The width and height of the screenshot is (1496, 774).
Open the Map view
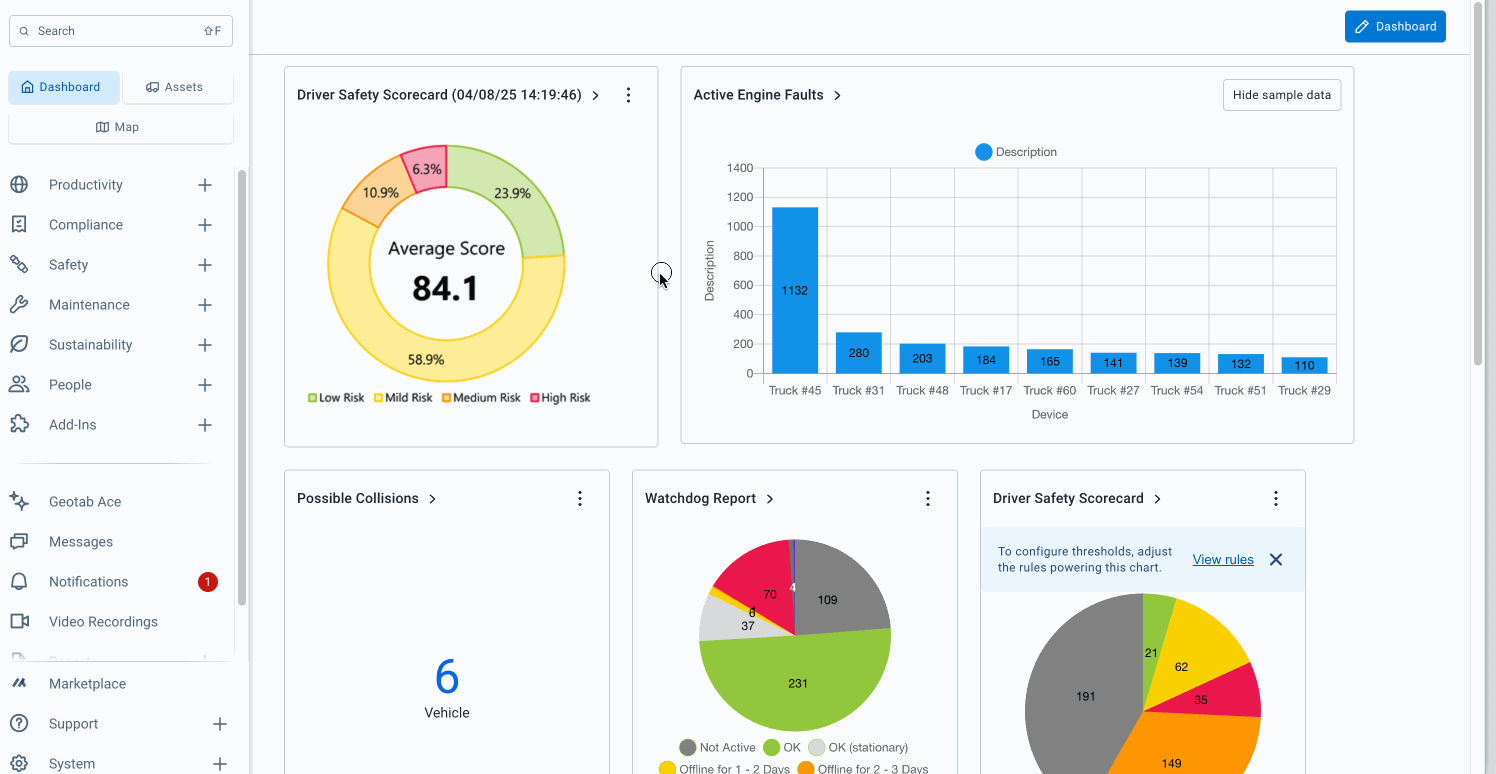120,127
